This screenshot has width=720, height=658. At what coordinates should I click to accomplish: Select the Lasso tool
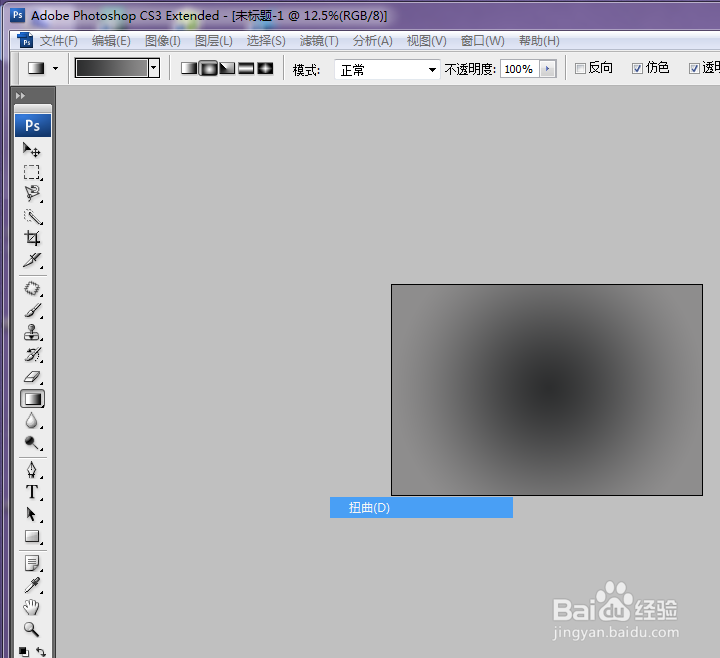coord(32,194)
